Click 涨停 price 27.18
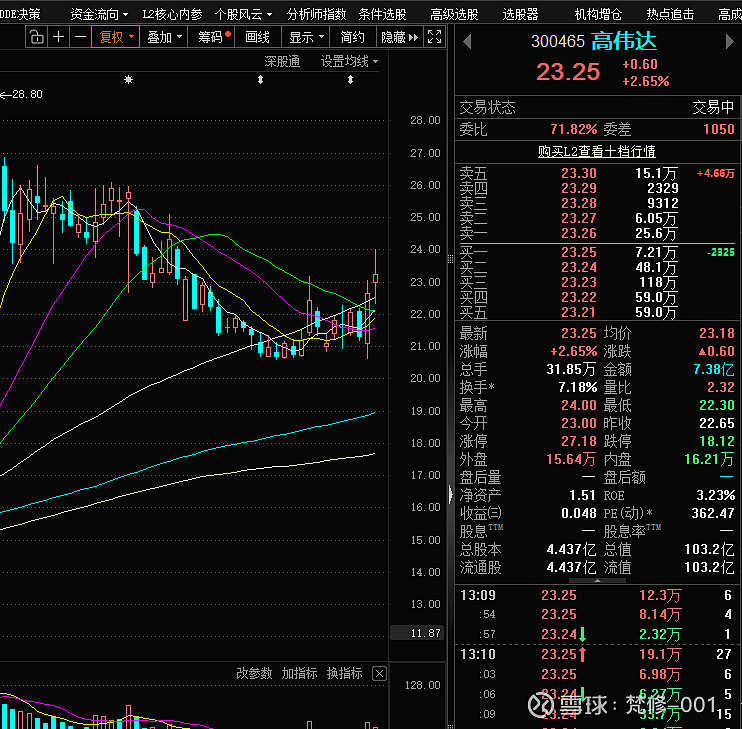Viewport: 742px width, 729px height. [x=579, y=441]
